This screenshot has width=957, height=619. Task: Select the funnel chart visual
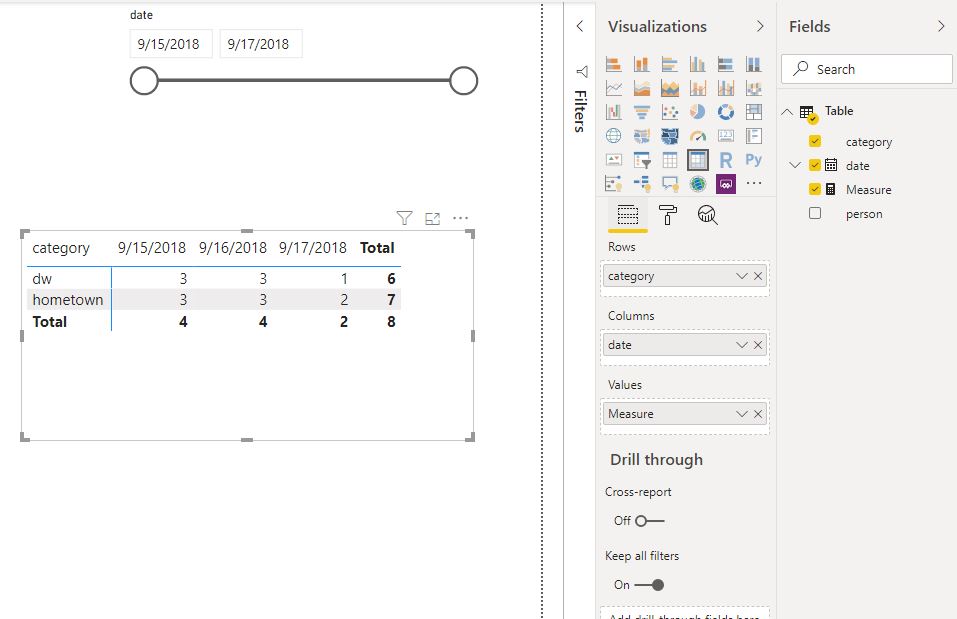pos(641,112)
